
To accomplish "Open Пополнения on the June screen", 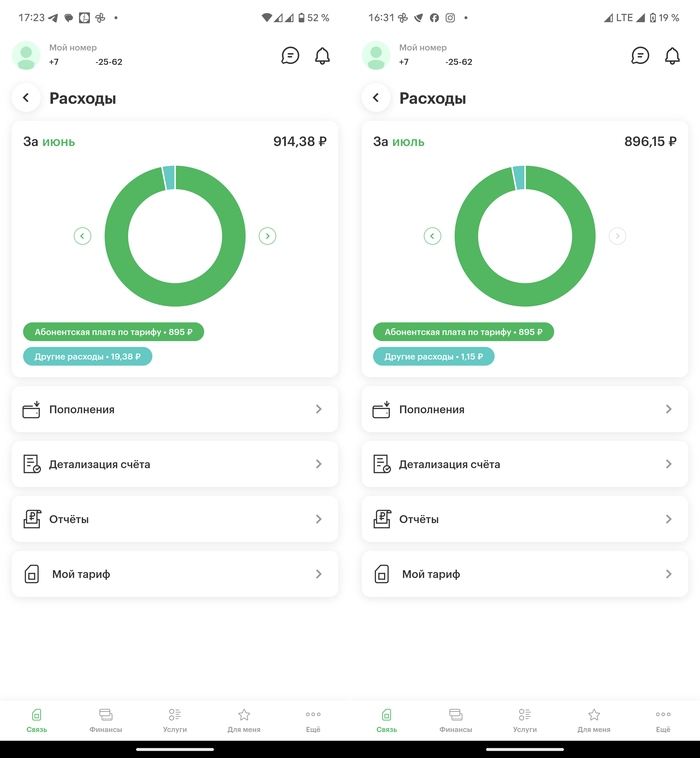I will tap(175, 409).
